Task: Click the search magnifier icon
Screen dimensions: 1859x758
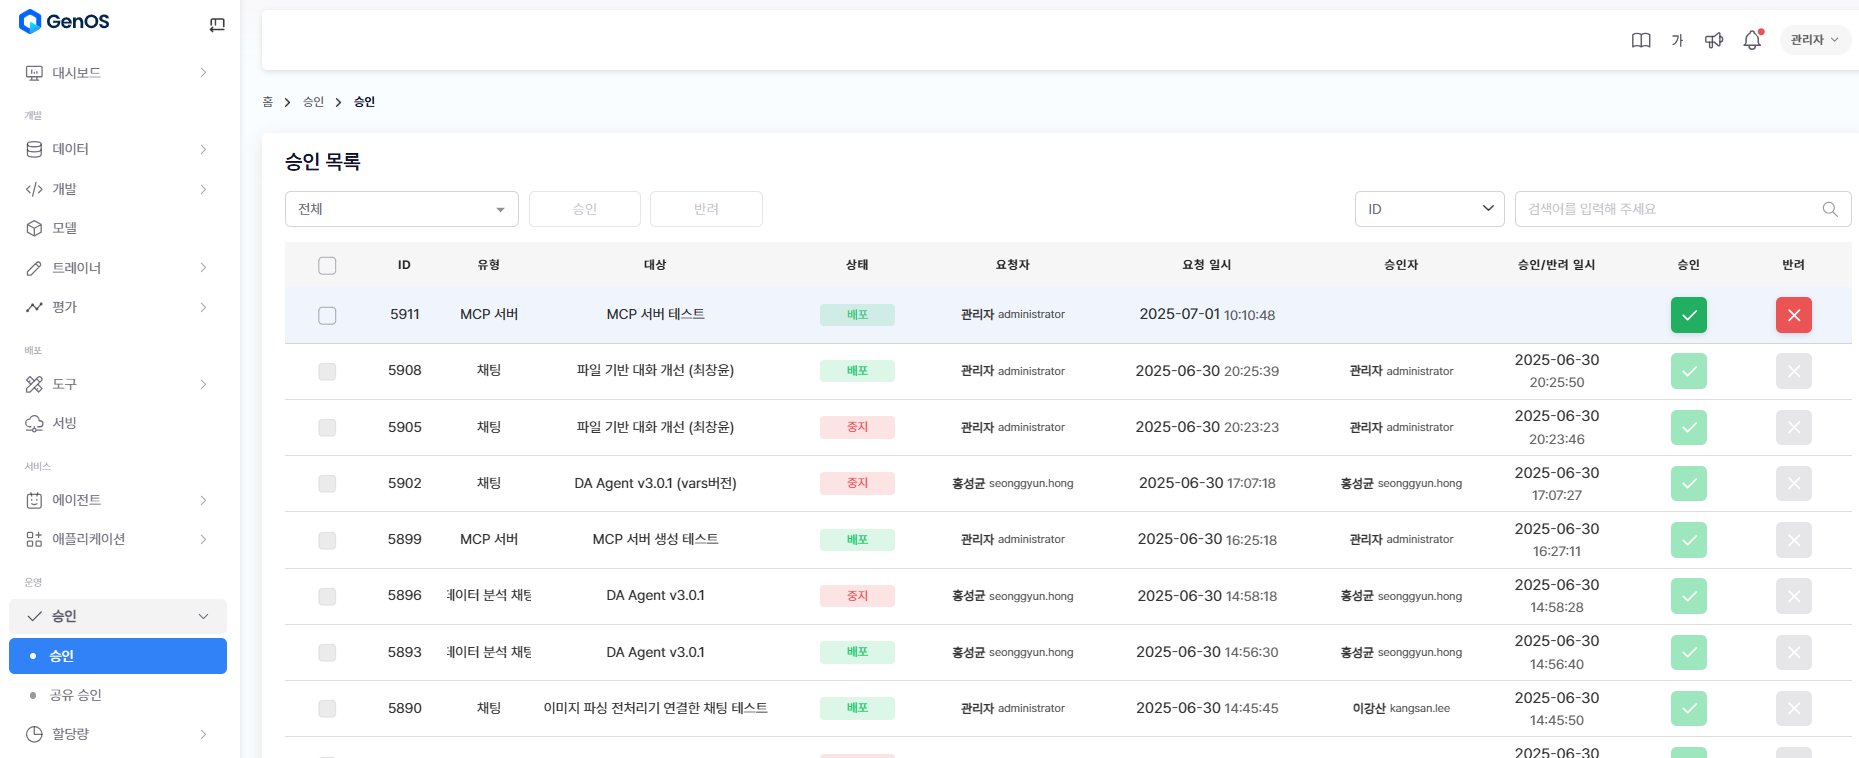Action: point(1829,209)
